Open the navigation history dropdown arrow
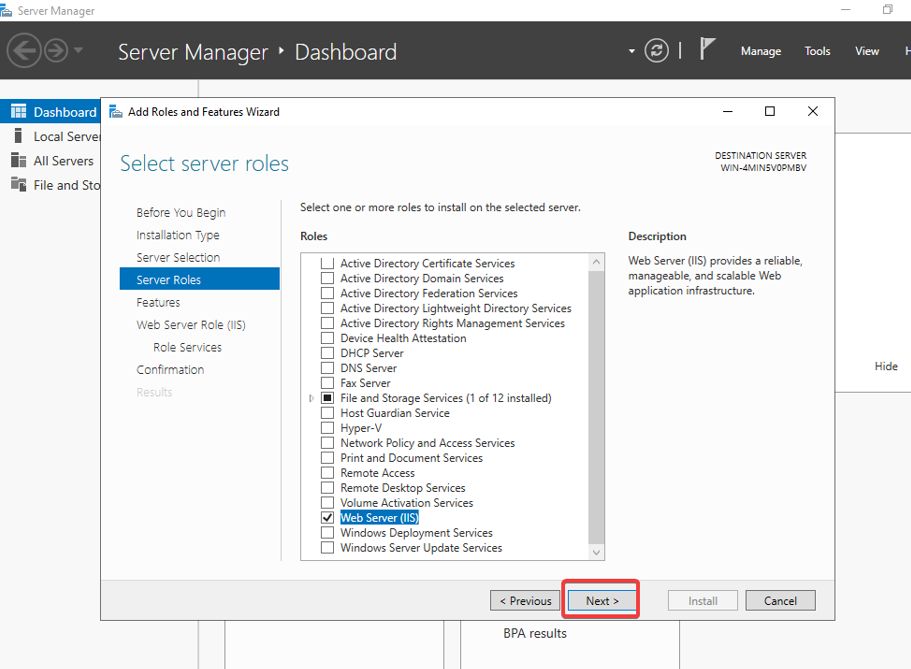911x669 pixels. pos(79,51)
